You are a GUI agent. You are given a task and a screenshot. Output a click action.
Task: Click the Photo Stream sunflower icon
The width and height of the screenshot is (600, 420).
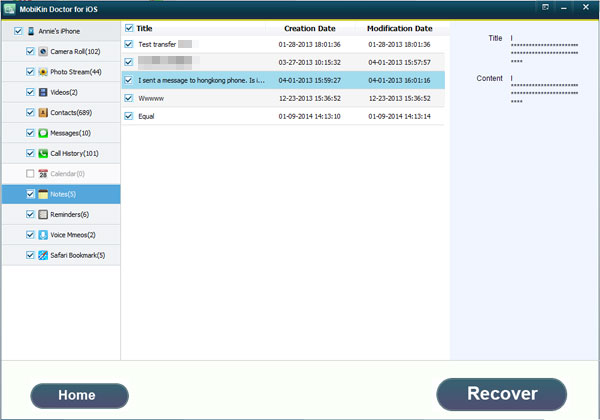43,72
